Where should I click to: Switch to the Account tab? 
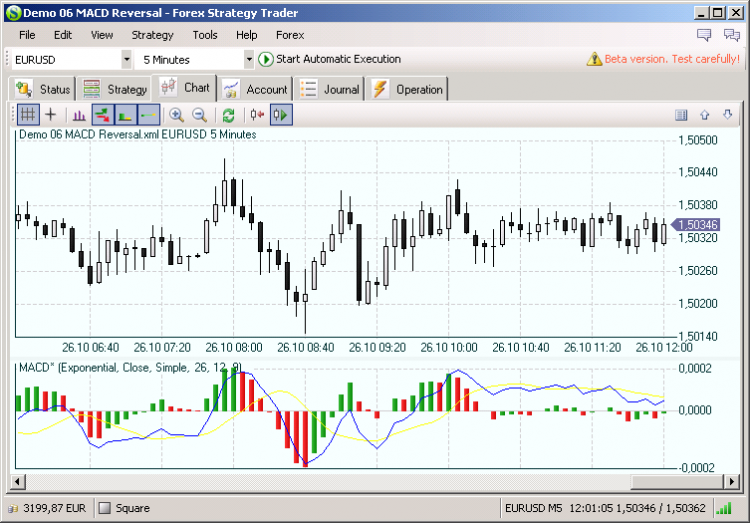click(x=255, y=89)
